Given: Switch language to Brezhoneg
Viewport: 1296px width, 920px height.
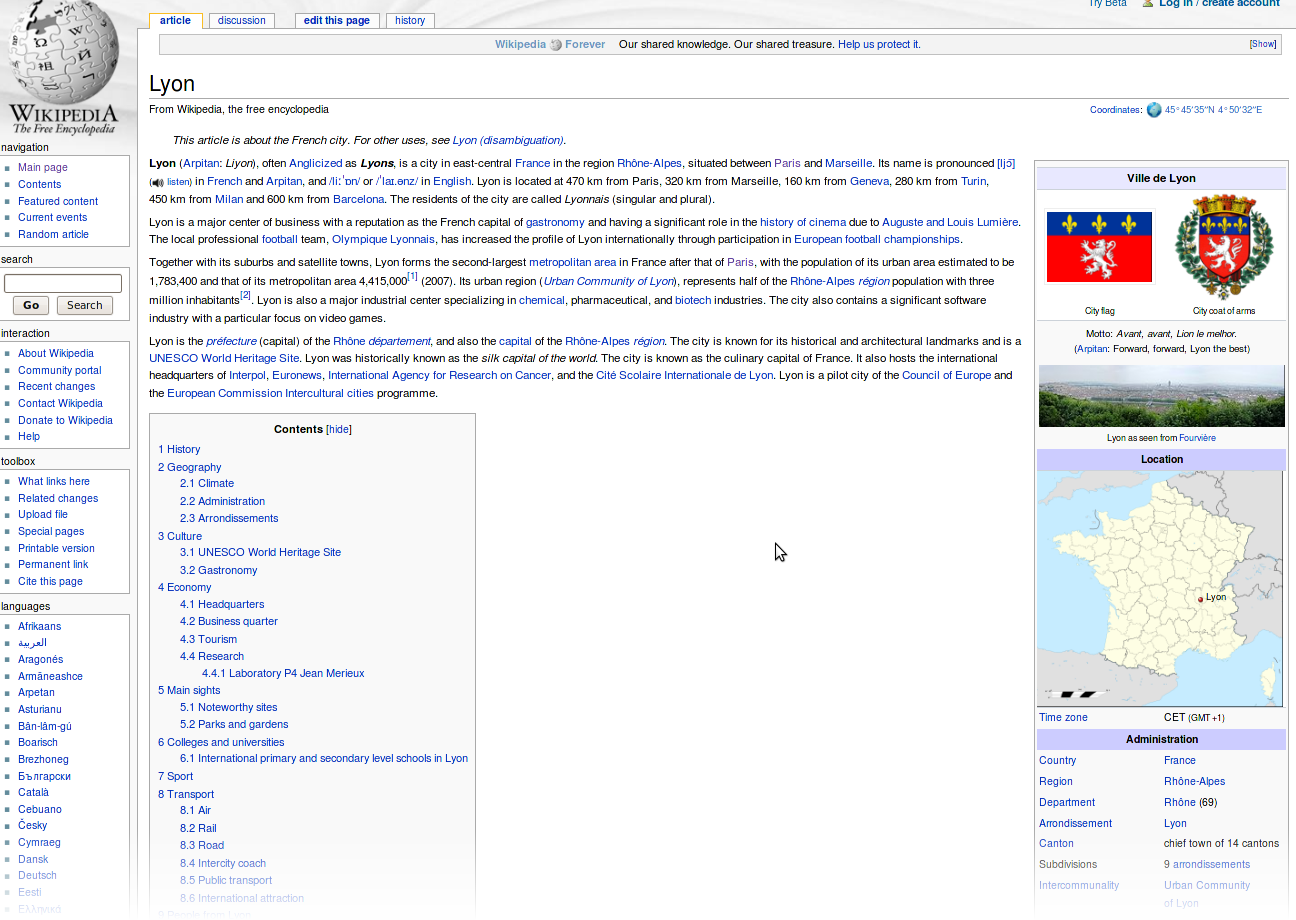Looking at the screenshot, I should coord(43,759).
